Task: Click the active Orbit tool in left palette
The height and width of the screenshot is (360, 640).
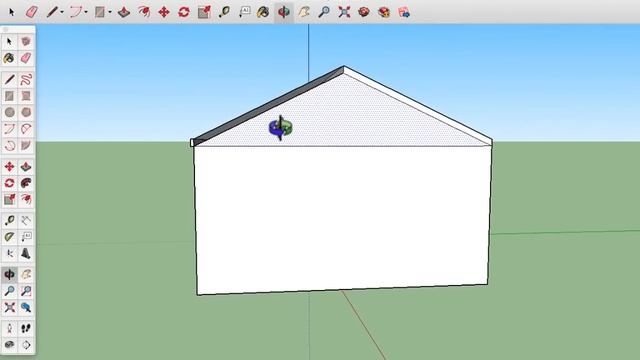Action: [x=10, y=274]
